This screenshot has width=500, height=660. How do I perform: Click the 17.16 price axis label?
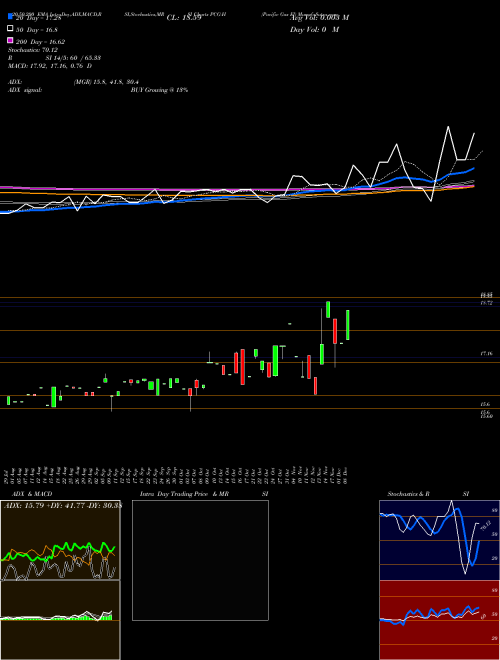[487, 354]
